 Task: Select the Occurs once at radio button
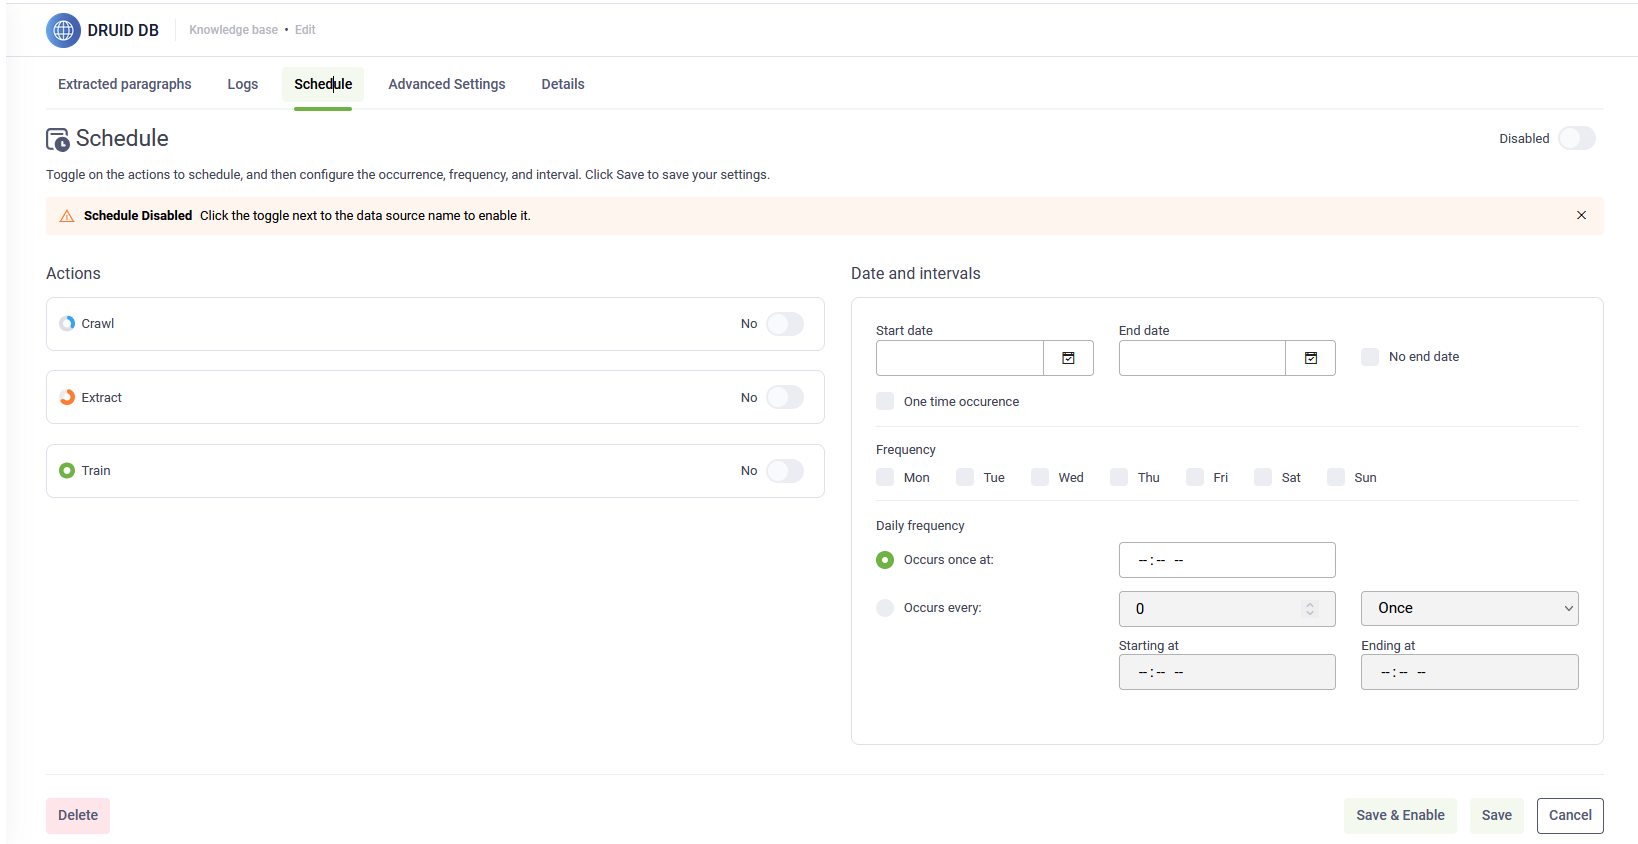pyautogui.click(x=885, y=560)
